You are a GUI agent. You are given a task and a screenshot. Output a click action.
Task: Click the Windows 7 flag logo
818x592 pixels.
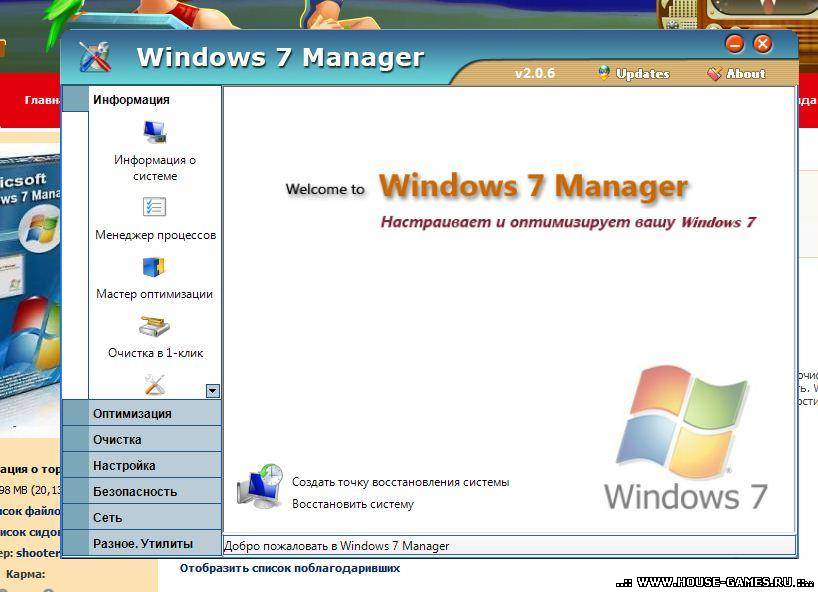(683, 420)
